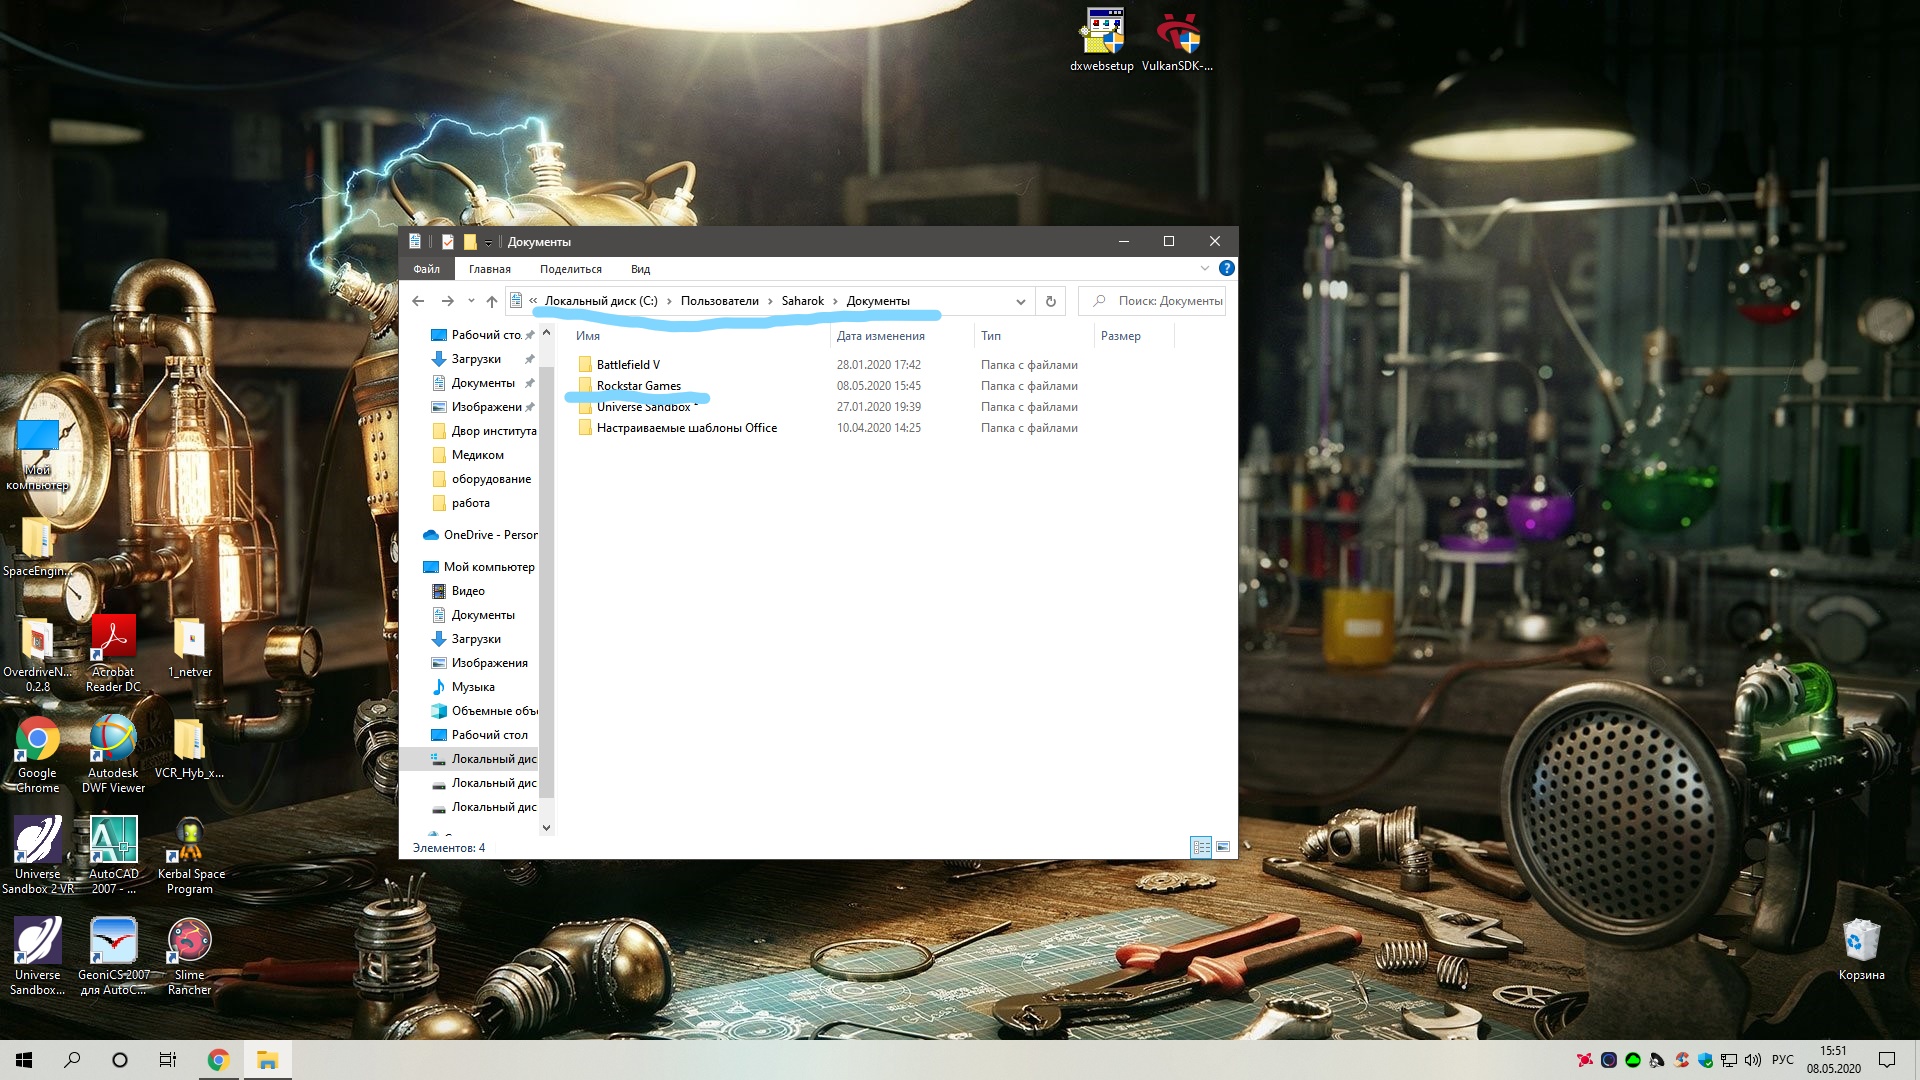
Task: Click the Up one level arrow
Action: [491, 301]
